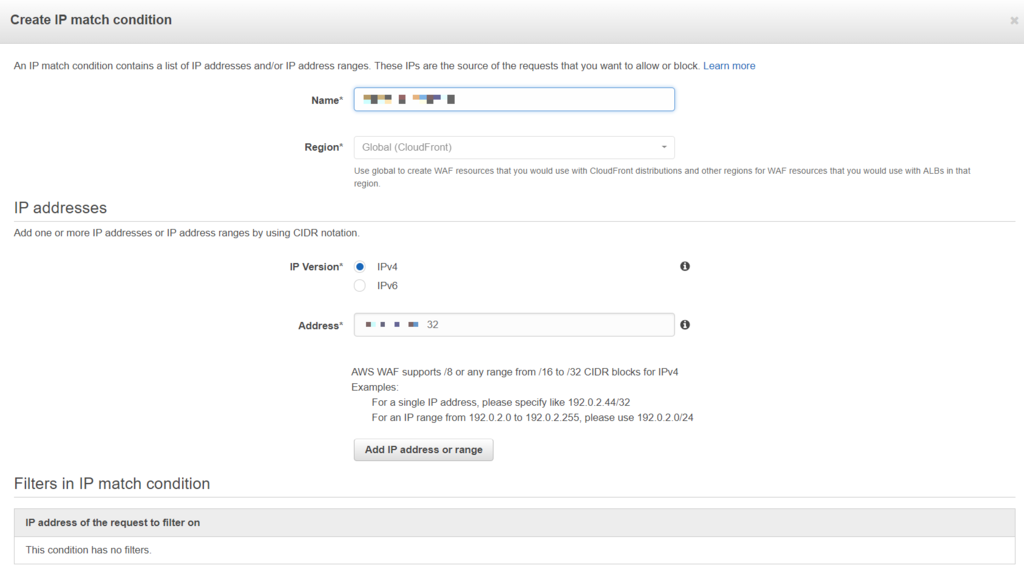The height and width of the screenshot is (571, 1024).
Task: Click the AWS WAF CIDR support hint text
Action: 515,372
